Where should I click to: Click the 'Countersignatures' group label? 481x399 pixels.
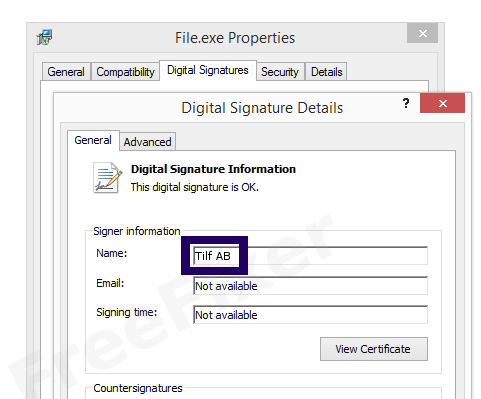(x=138, y=388)
